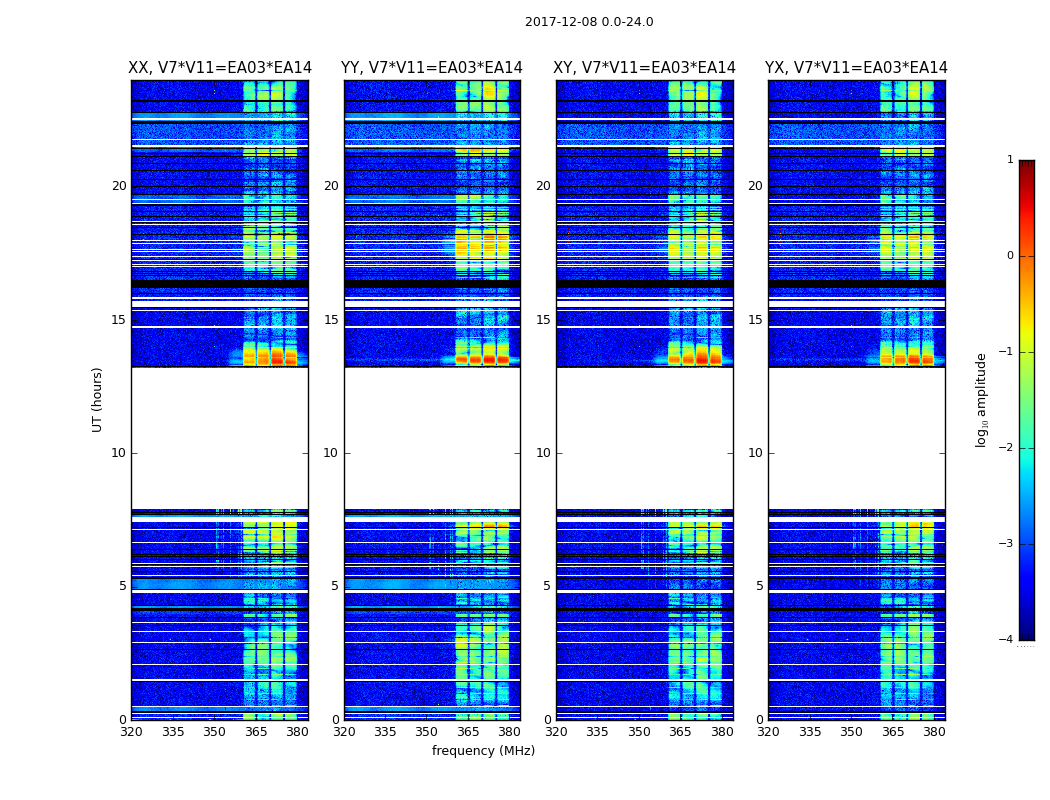Click the YY, V7*V11=EA03*EA14 panel title
The image size is (1050, 800).
432,68
